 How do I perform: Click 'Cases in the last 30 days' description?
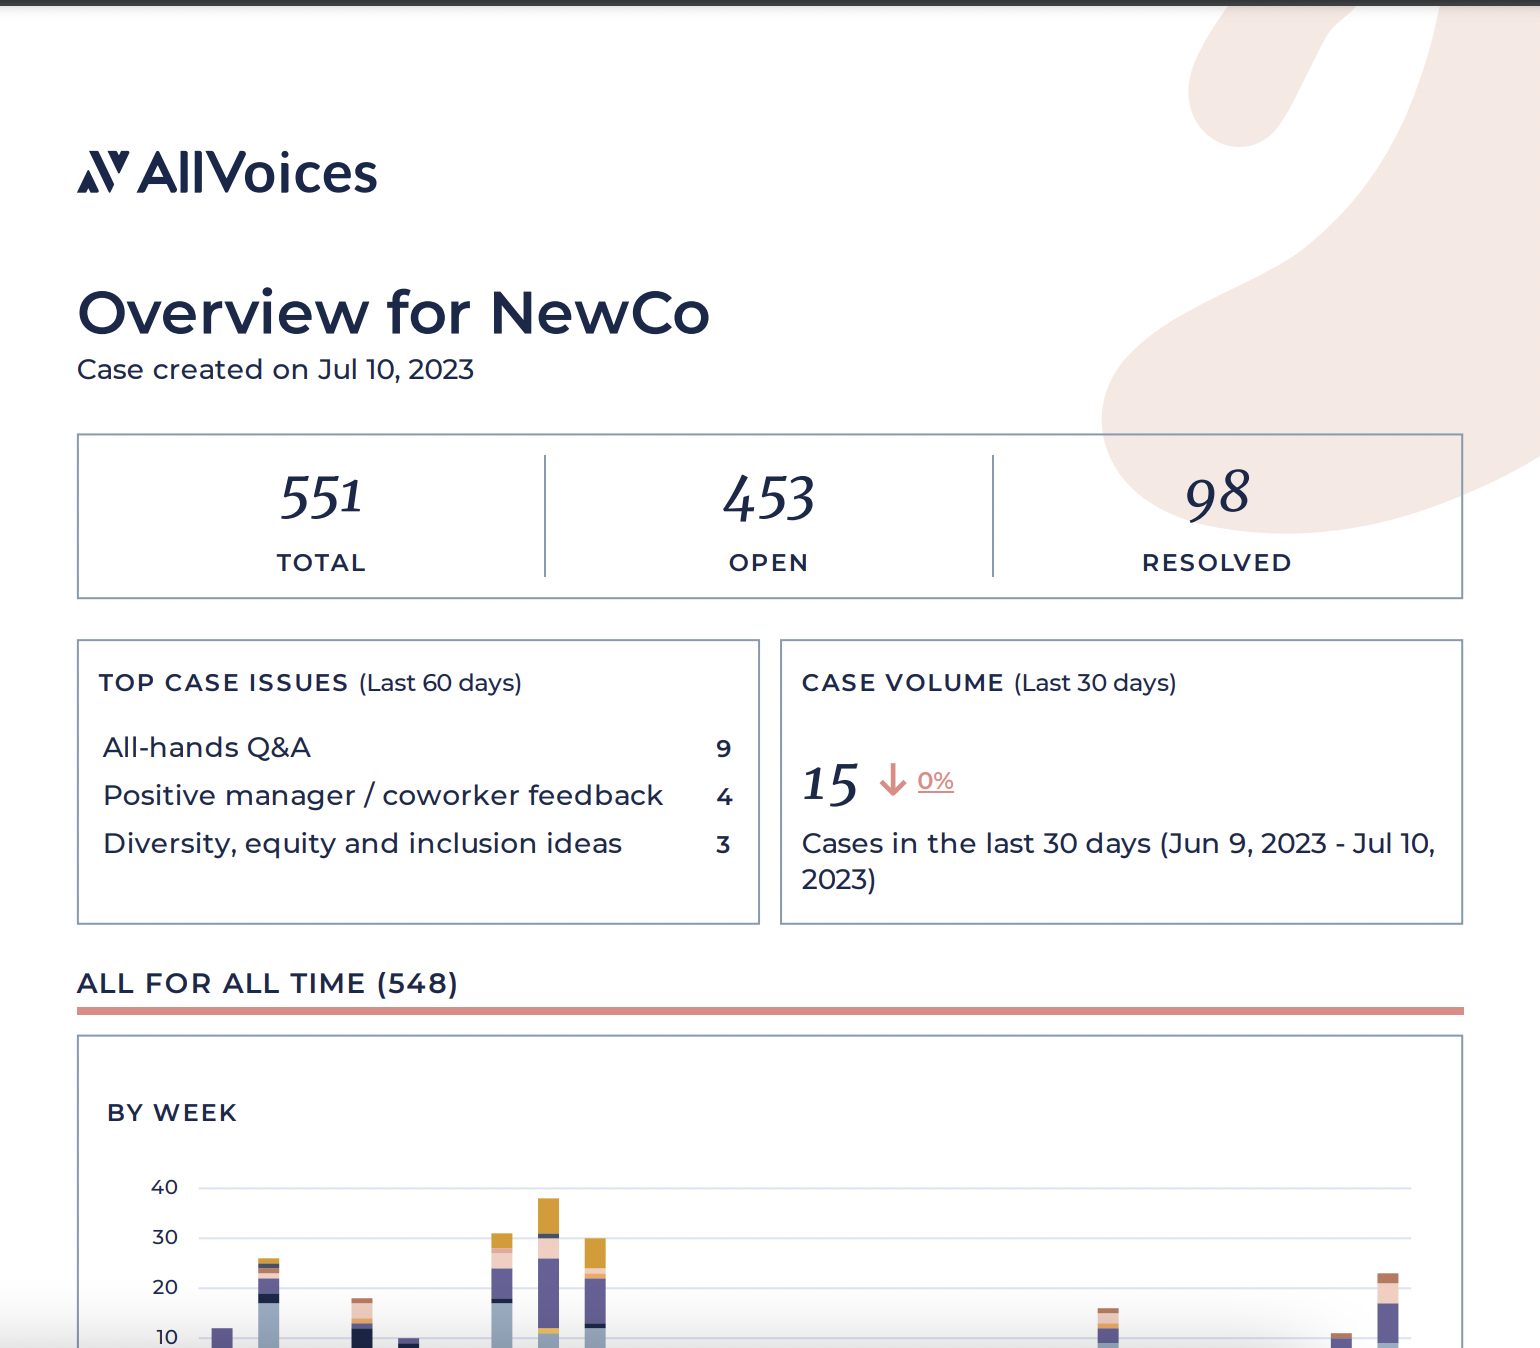tap(1118, 861)
